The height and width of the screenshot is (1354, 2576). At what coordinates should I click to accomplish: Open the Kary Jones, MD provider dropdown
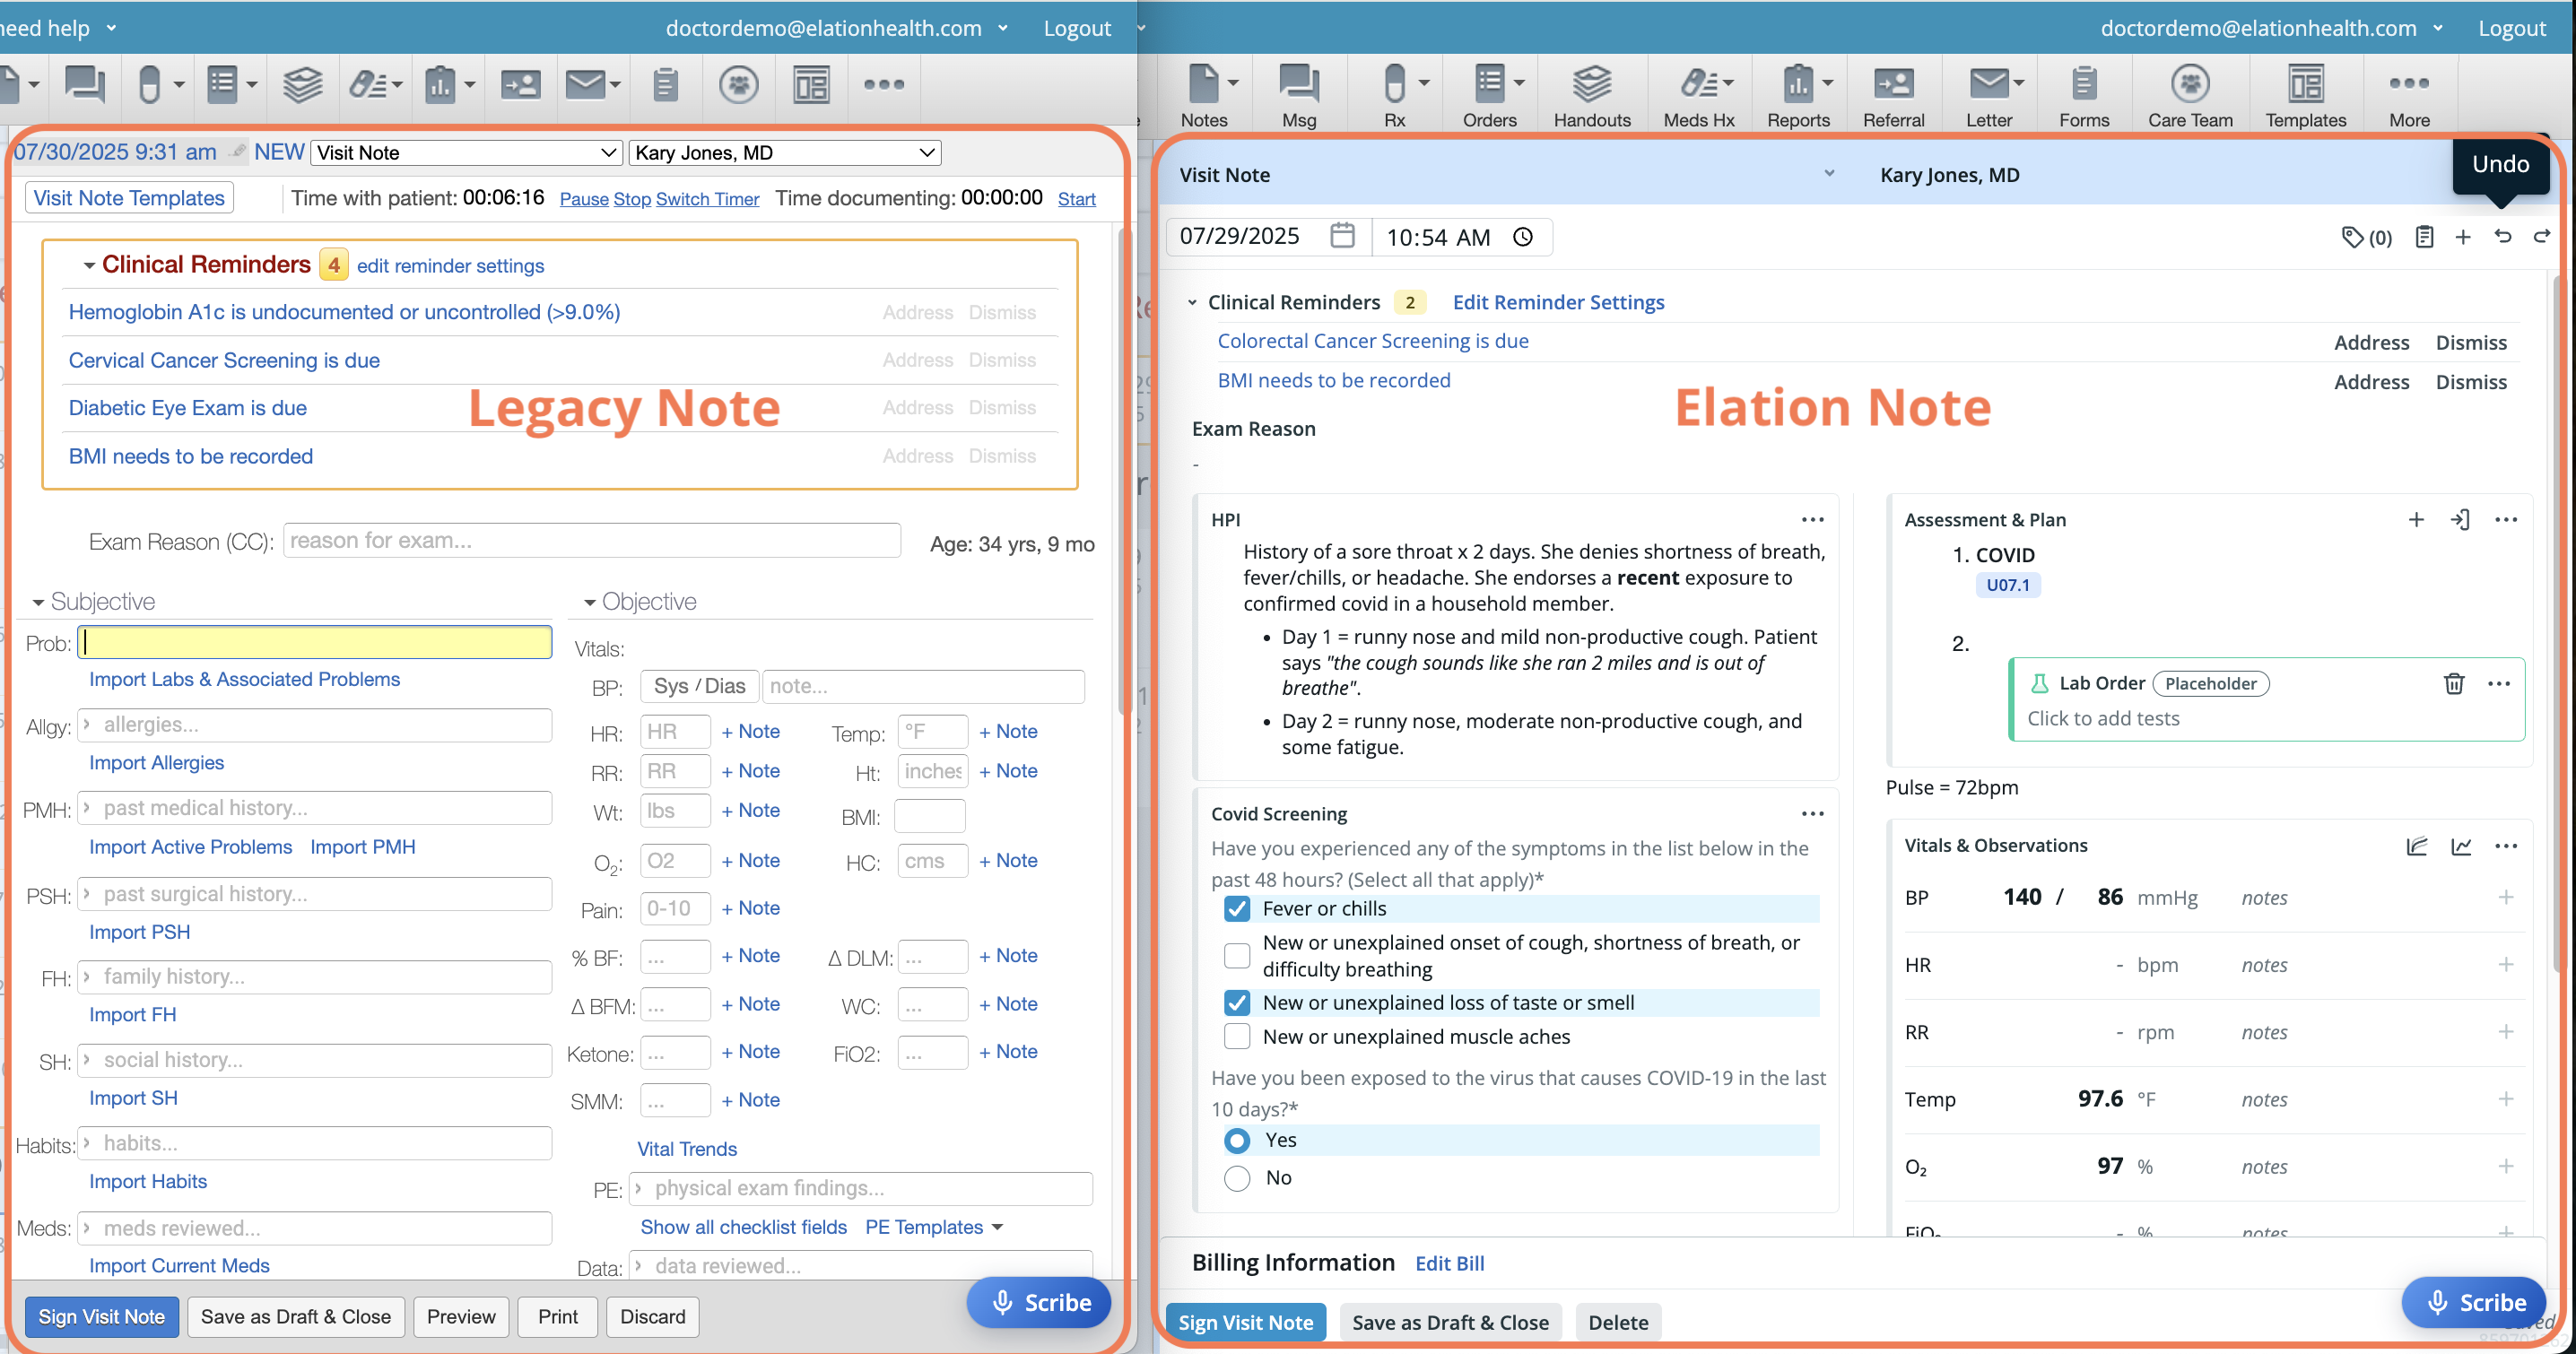pyautogui.click(x=785, y=153)
